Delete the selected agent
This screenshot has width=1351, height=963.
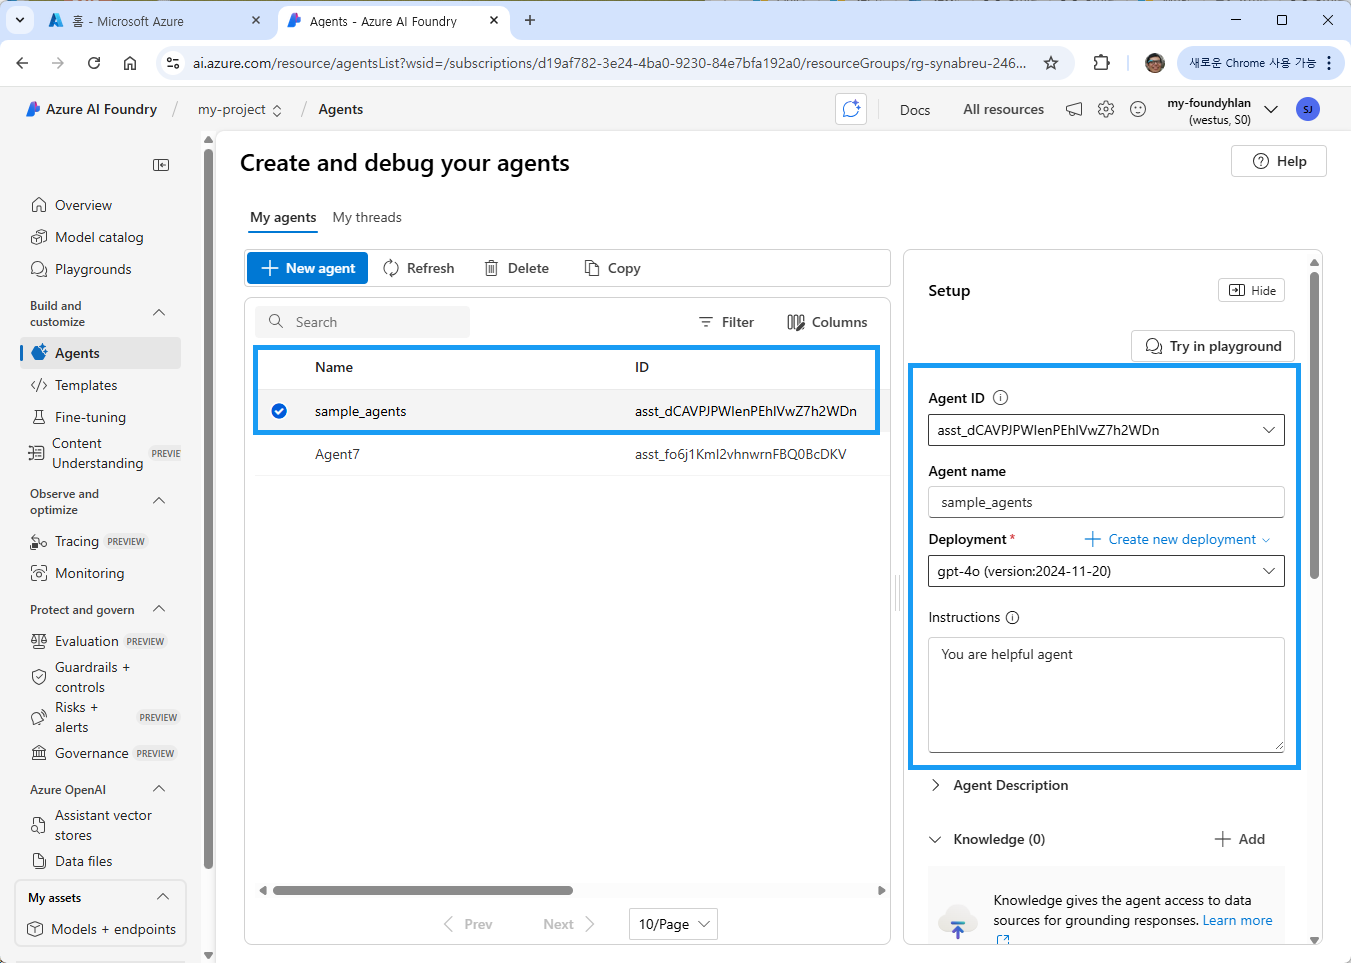pos(517,268)
